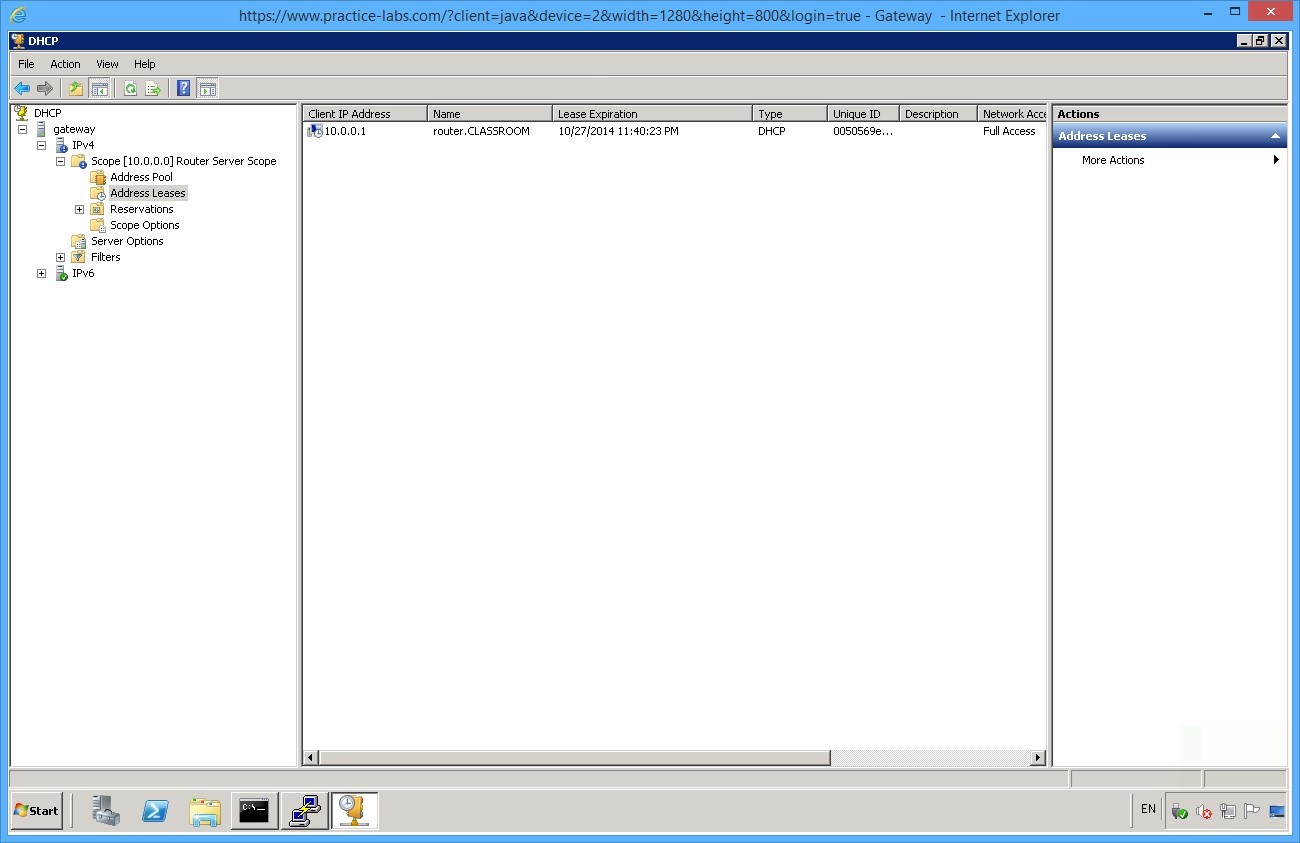Expand the Reservations node
Viewport: 1300px width, 843px height.
tap(79, 209)
